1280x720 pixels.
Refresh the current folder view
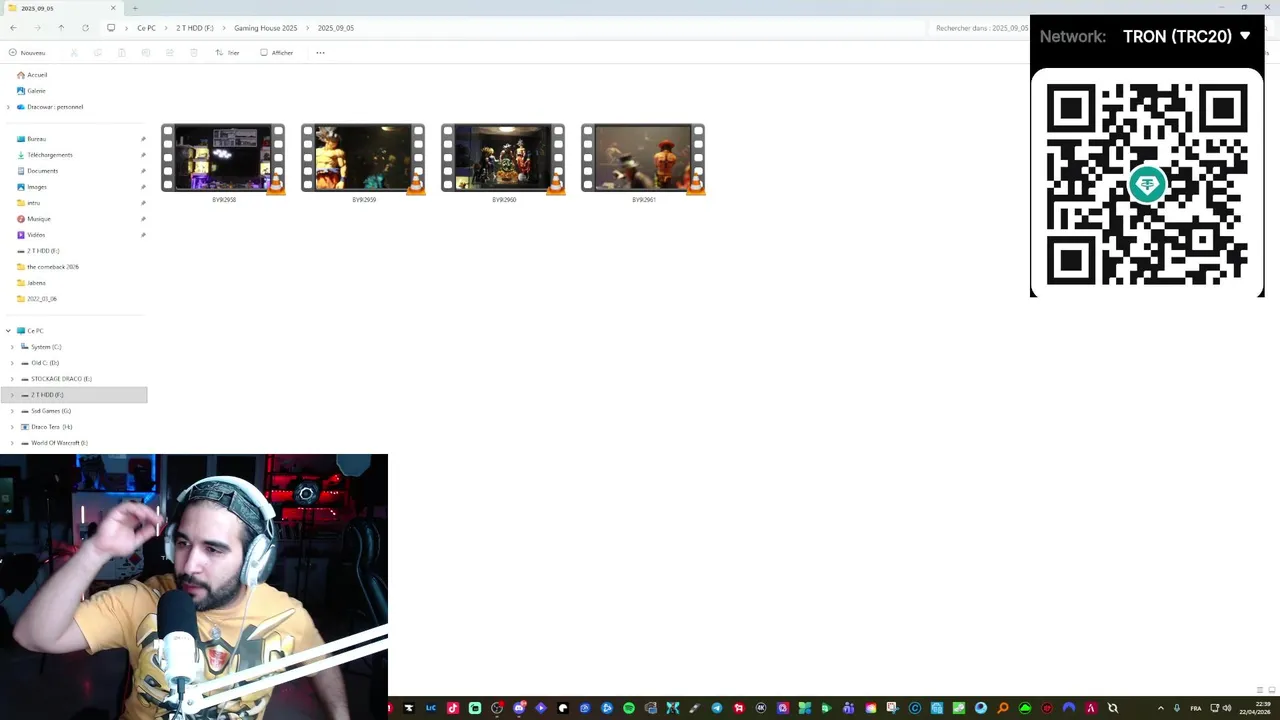click(x=85, y=28)
